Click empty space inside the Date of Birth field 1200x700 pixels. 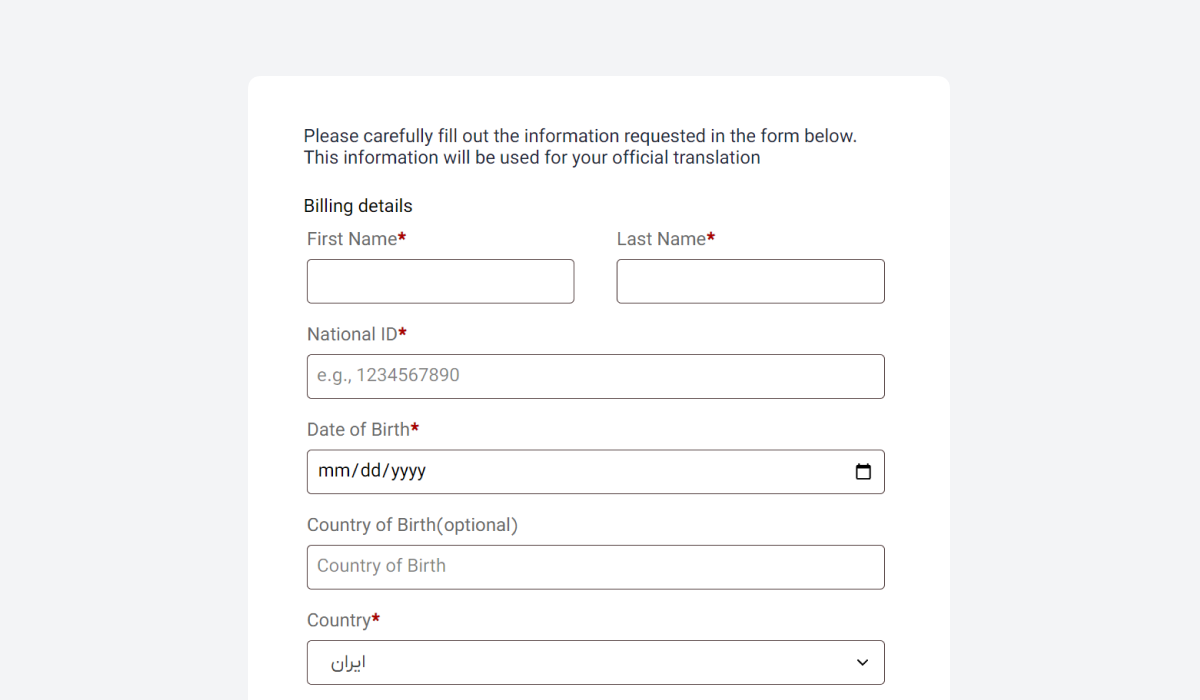[x=640, y=472]
